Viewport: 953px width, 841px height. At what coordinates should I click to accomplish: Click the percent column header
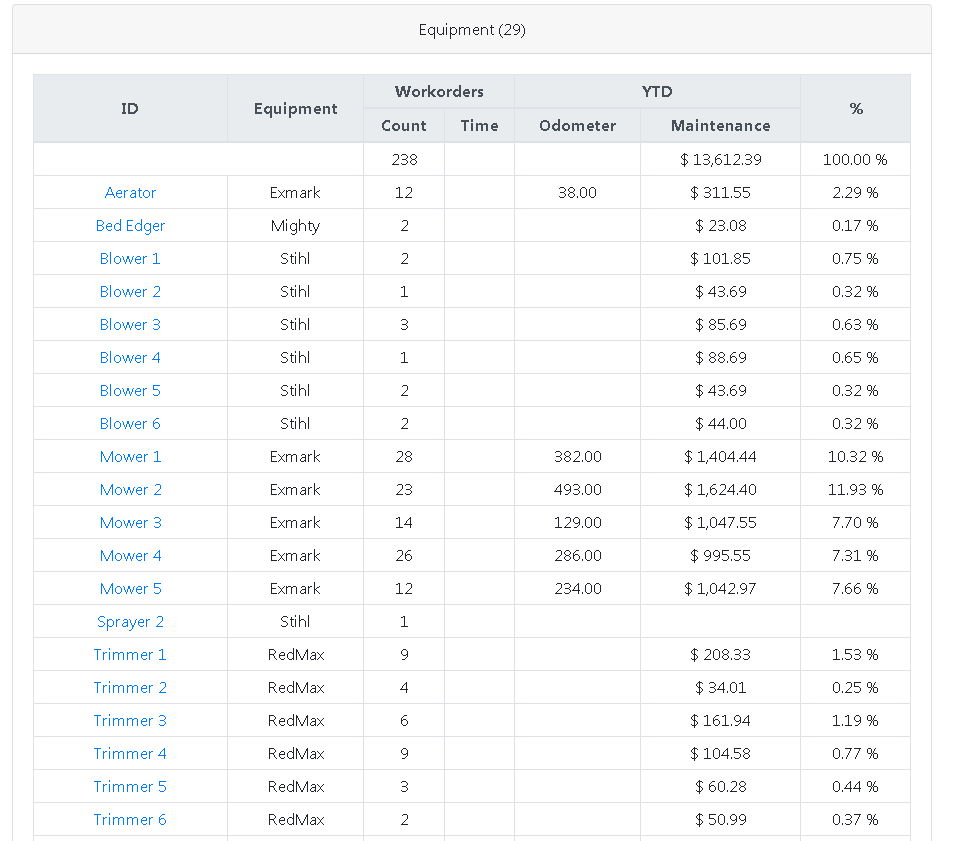coord(855,108)
